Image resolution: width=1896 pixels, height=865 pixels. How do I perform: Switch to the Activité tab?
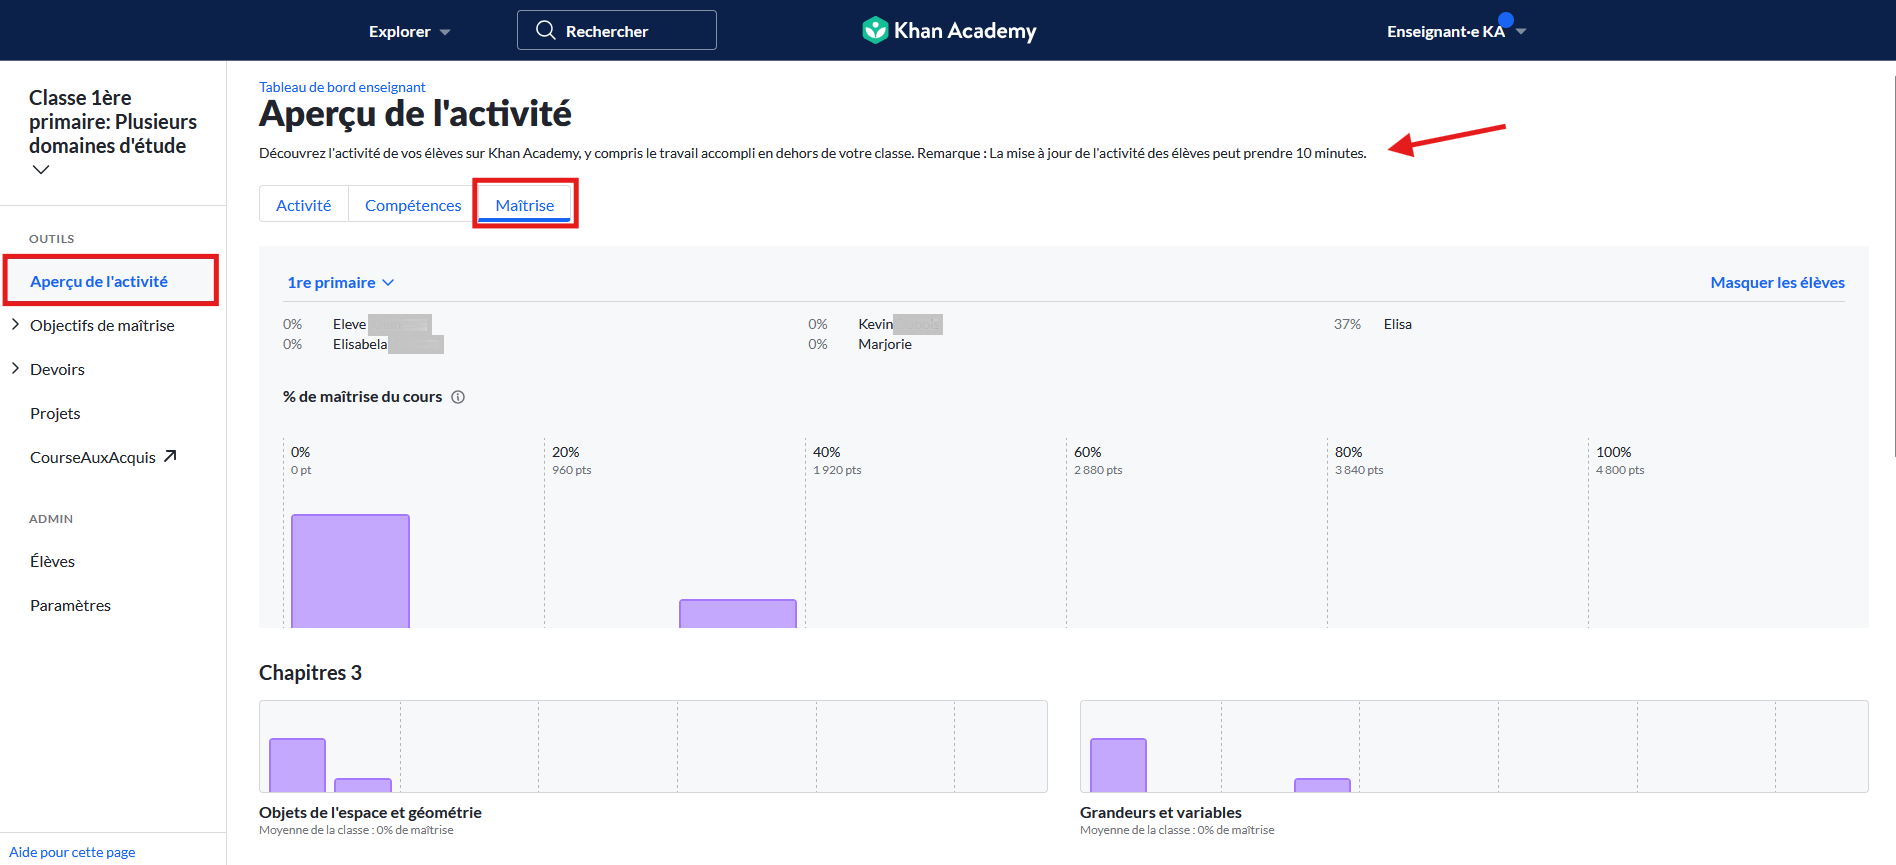(303, 205)
